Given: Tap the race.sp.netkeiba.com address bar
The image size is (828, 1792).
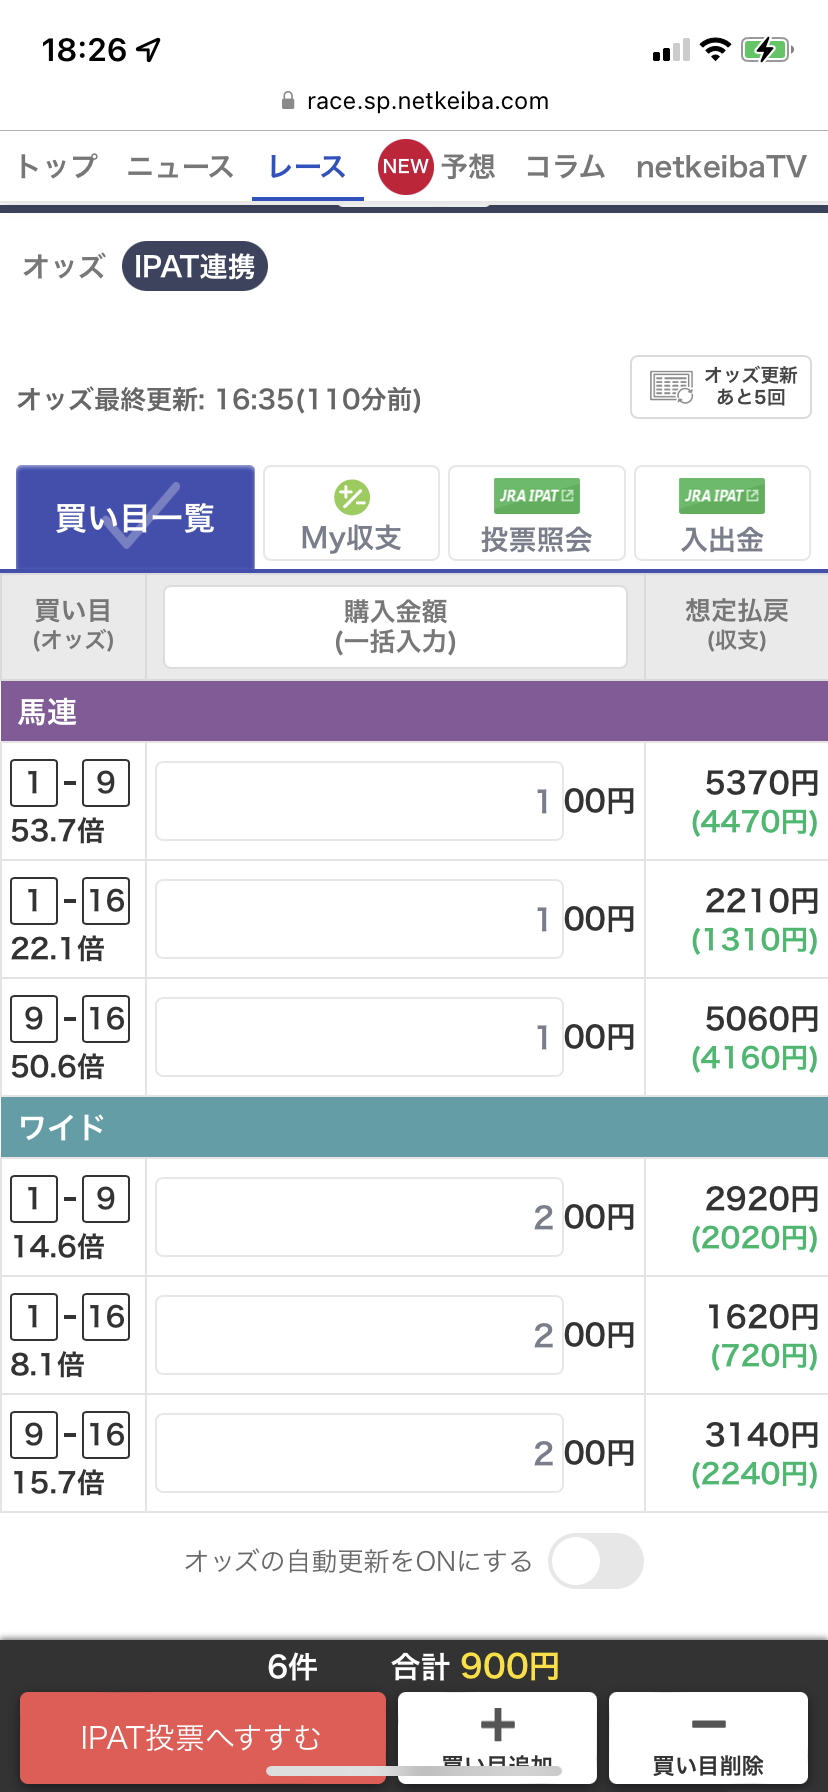Looking at the screenshot, I should [427, 101].
